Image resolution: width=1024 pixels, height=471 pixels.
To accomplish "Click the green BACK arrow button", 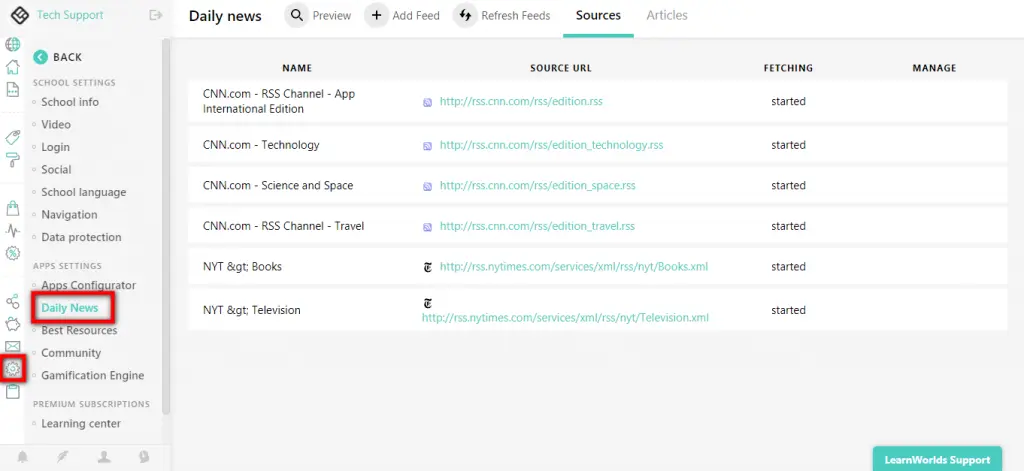I will coord(41,57).
